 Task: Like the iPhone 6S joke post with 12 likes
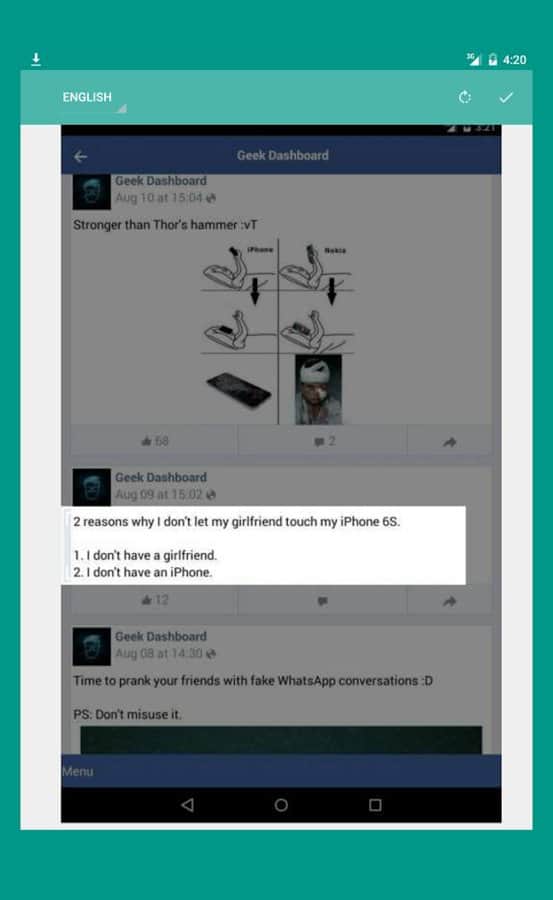point(154,600)
